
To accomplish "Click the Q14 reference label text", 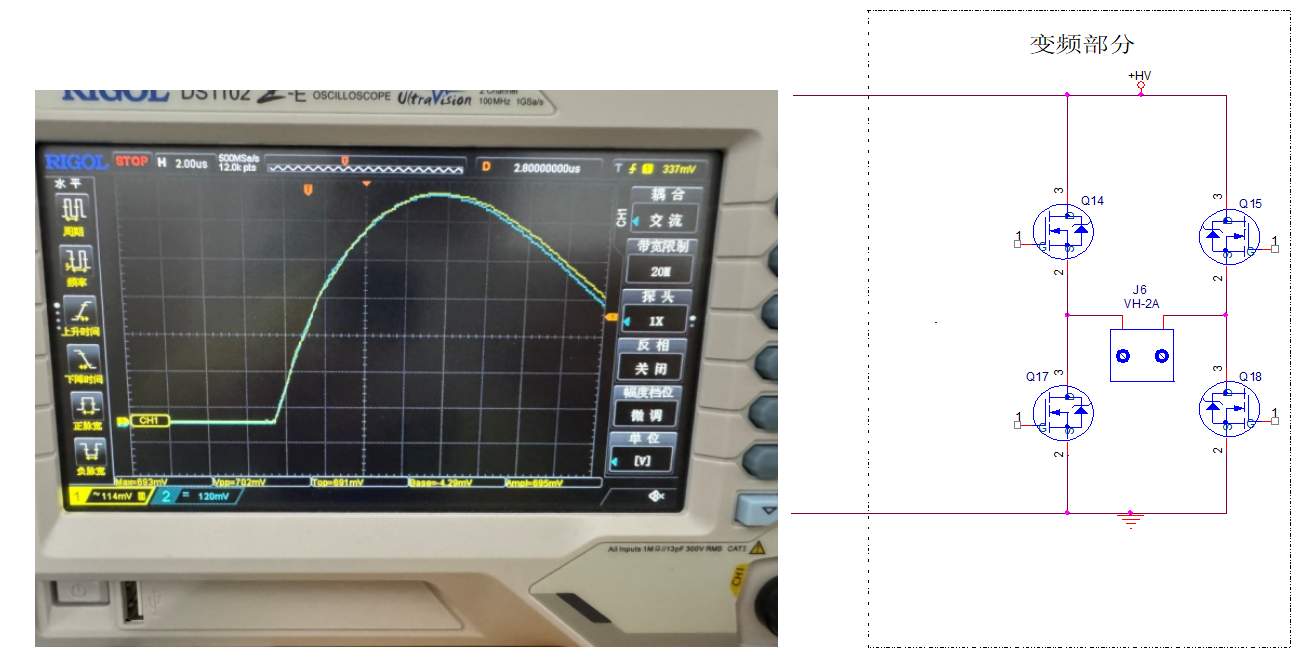I will click(x=1092, y=200).
